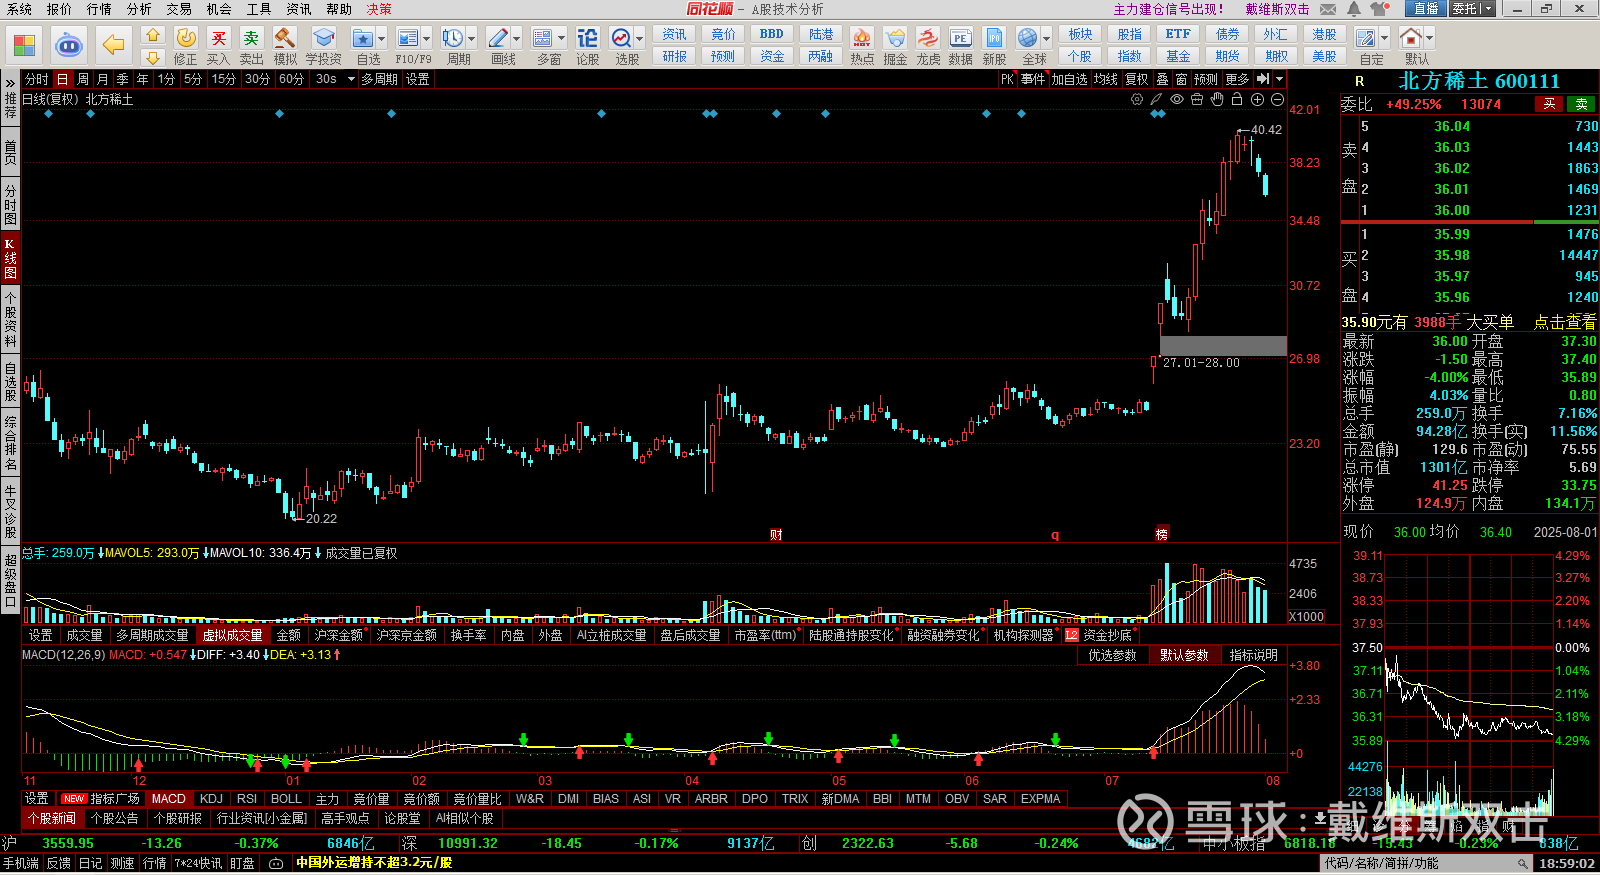
Task: Open the 新股 IPO icon
Action: point(994,38)
